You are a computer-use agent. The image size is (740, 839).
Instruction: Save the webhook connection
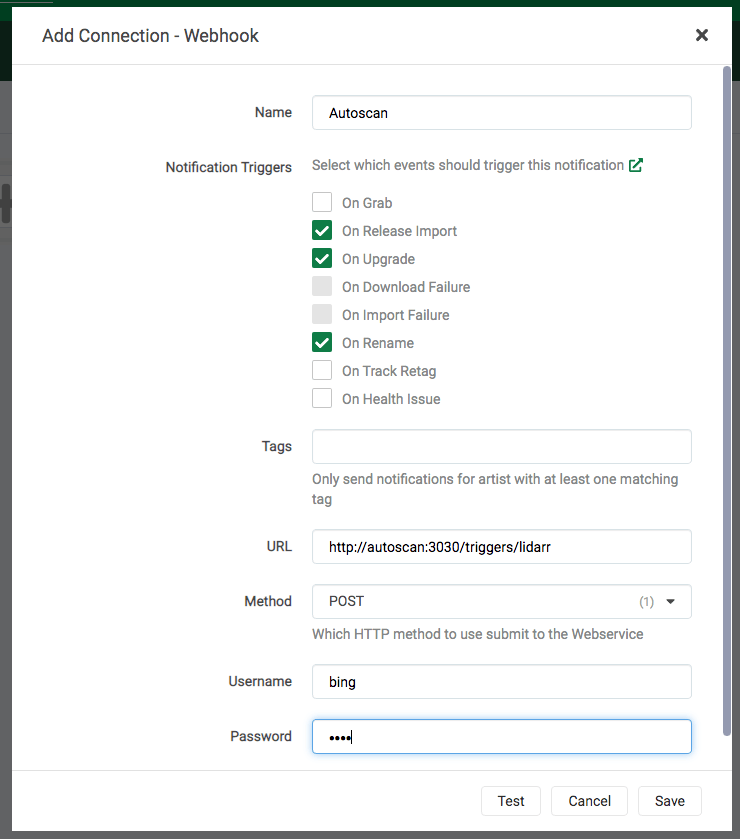pyautogui.click(x=669, y=801)
